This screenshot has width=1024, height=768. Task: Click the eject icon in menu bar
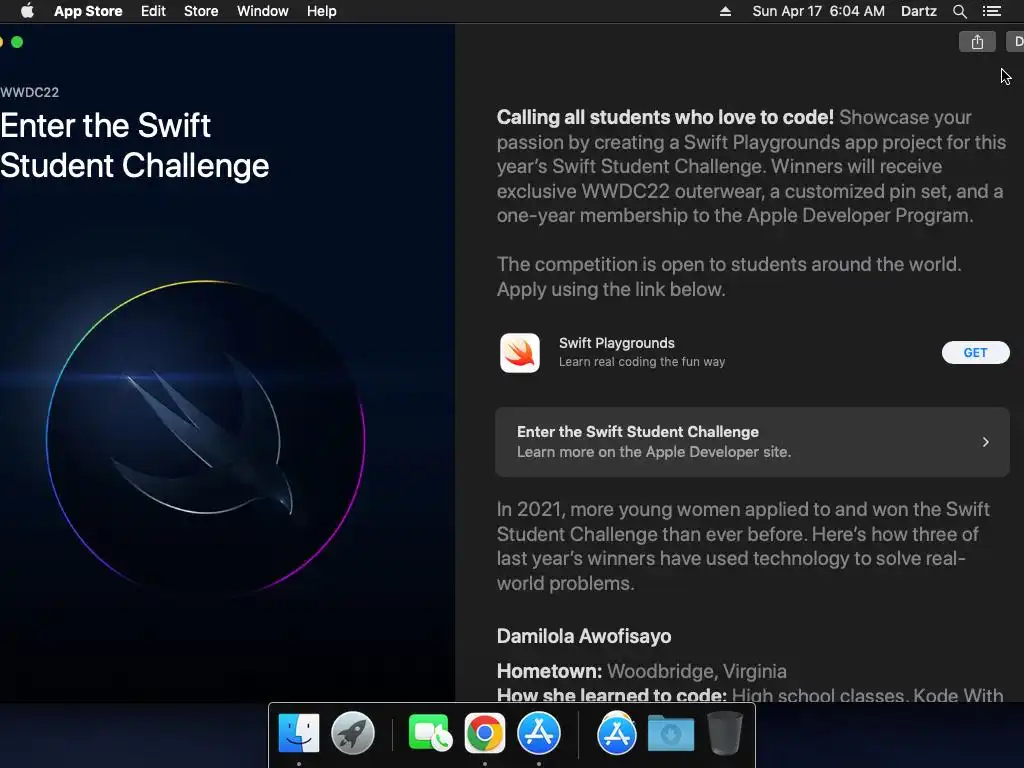click(725, 11)
